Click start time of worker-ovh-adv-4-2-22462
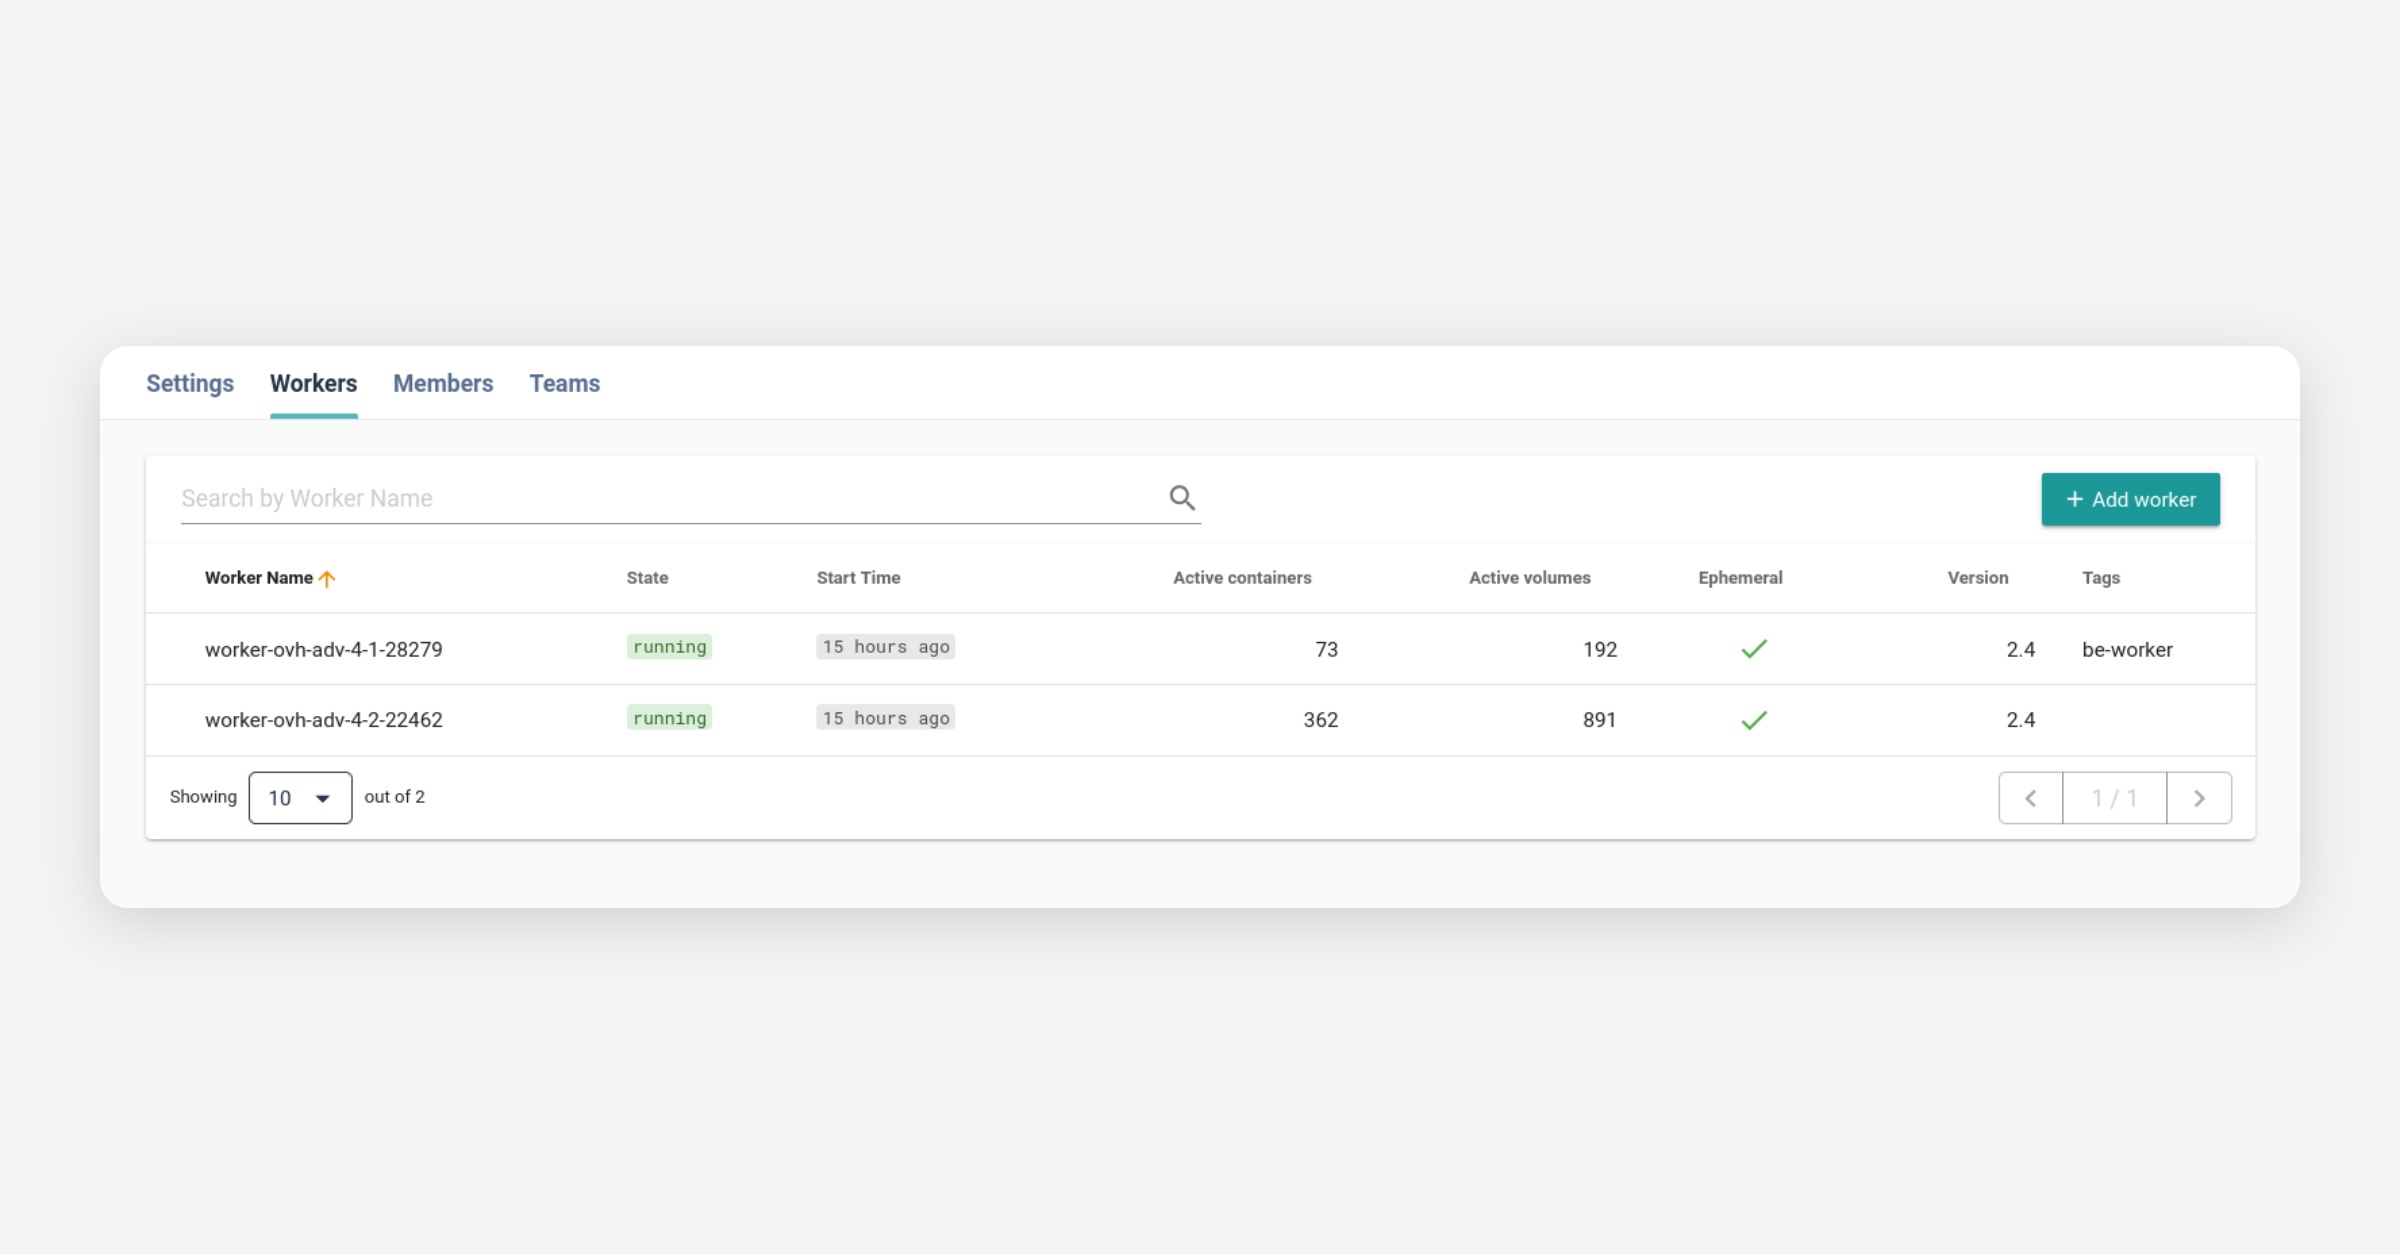2400x1254 pixels. pos(885,718)
